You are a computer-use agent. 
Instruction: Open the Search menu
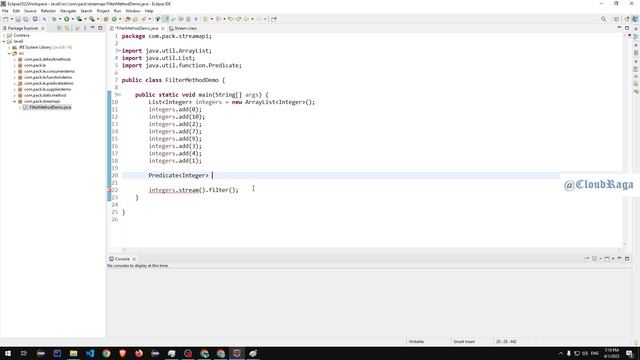click(x=86, y=11)
